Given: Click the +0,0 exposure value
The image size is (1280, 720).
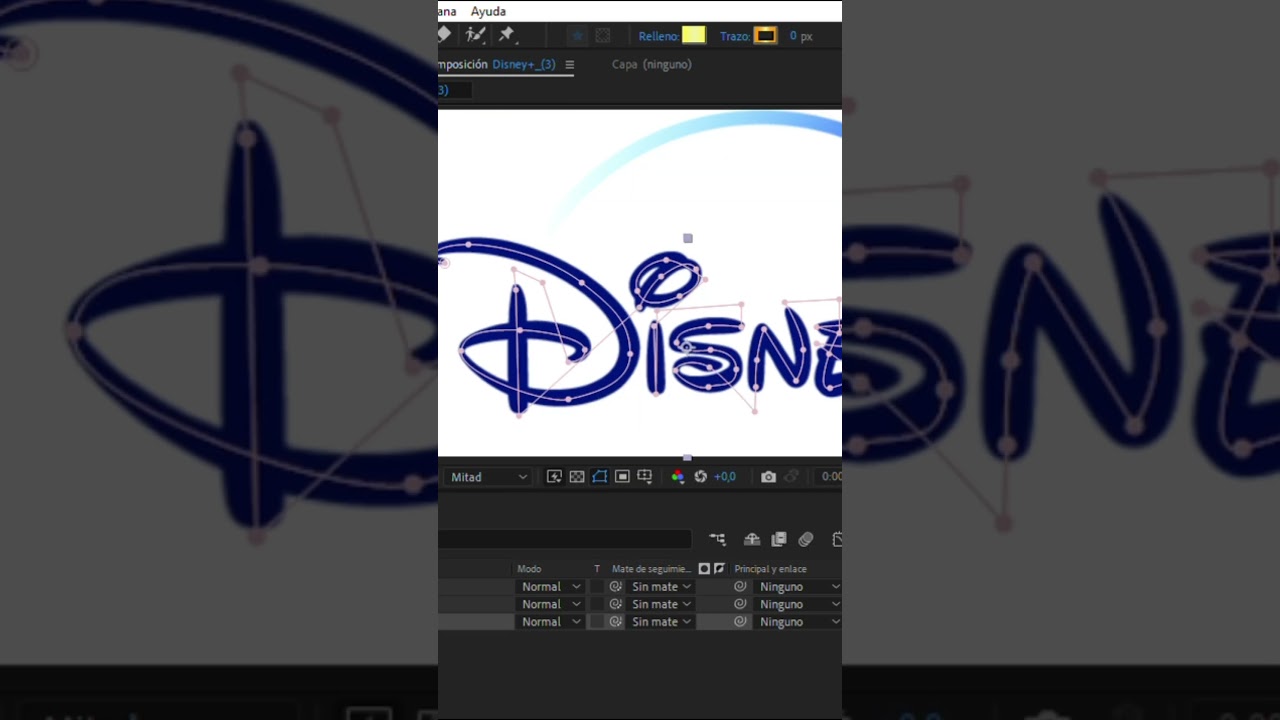Looking at the screenshot, I should click(x=725, y=477).
